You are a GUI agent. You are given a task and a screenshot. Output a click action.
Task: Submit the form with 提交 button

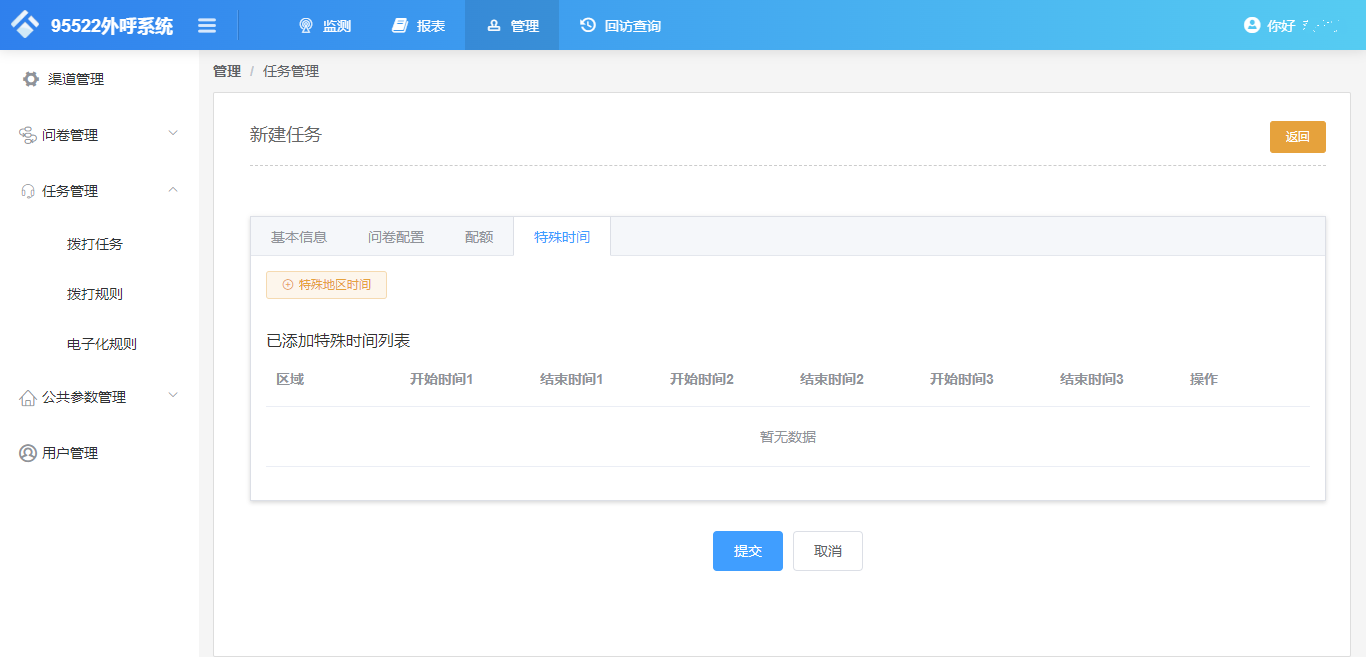pos(747,550)
